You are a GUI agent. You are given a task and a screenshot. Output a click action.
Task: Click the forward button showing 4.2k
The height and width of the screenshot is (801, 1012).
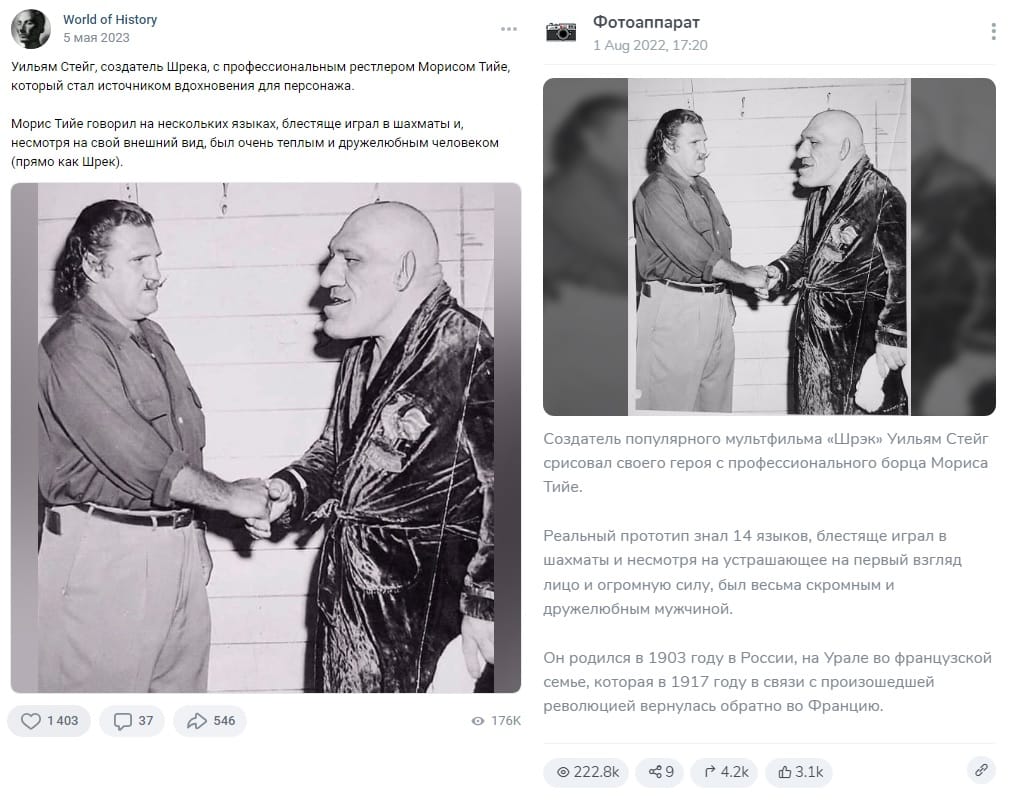click(x=725, y=772)
